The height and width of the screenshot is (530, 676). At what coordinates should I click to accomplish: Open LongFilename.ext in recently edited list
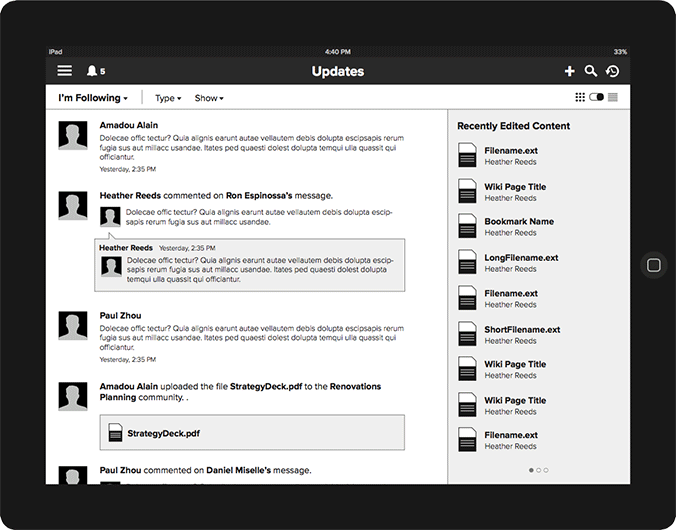521,258
